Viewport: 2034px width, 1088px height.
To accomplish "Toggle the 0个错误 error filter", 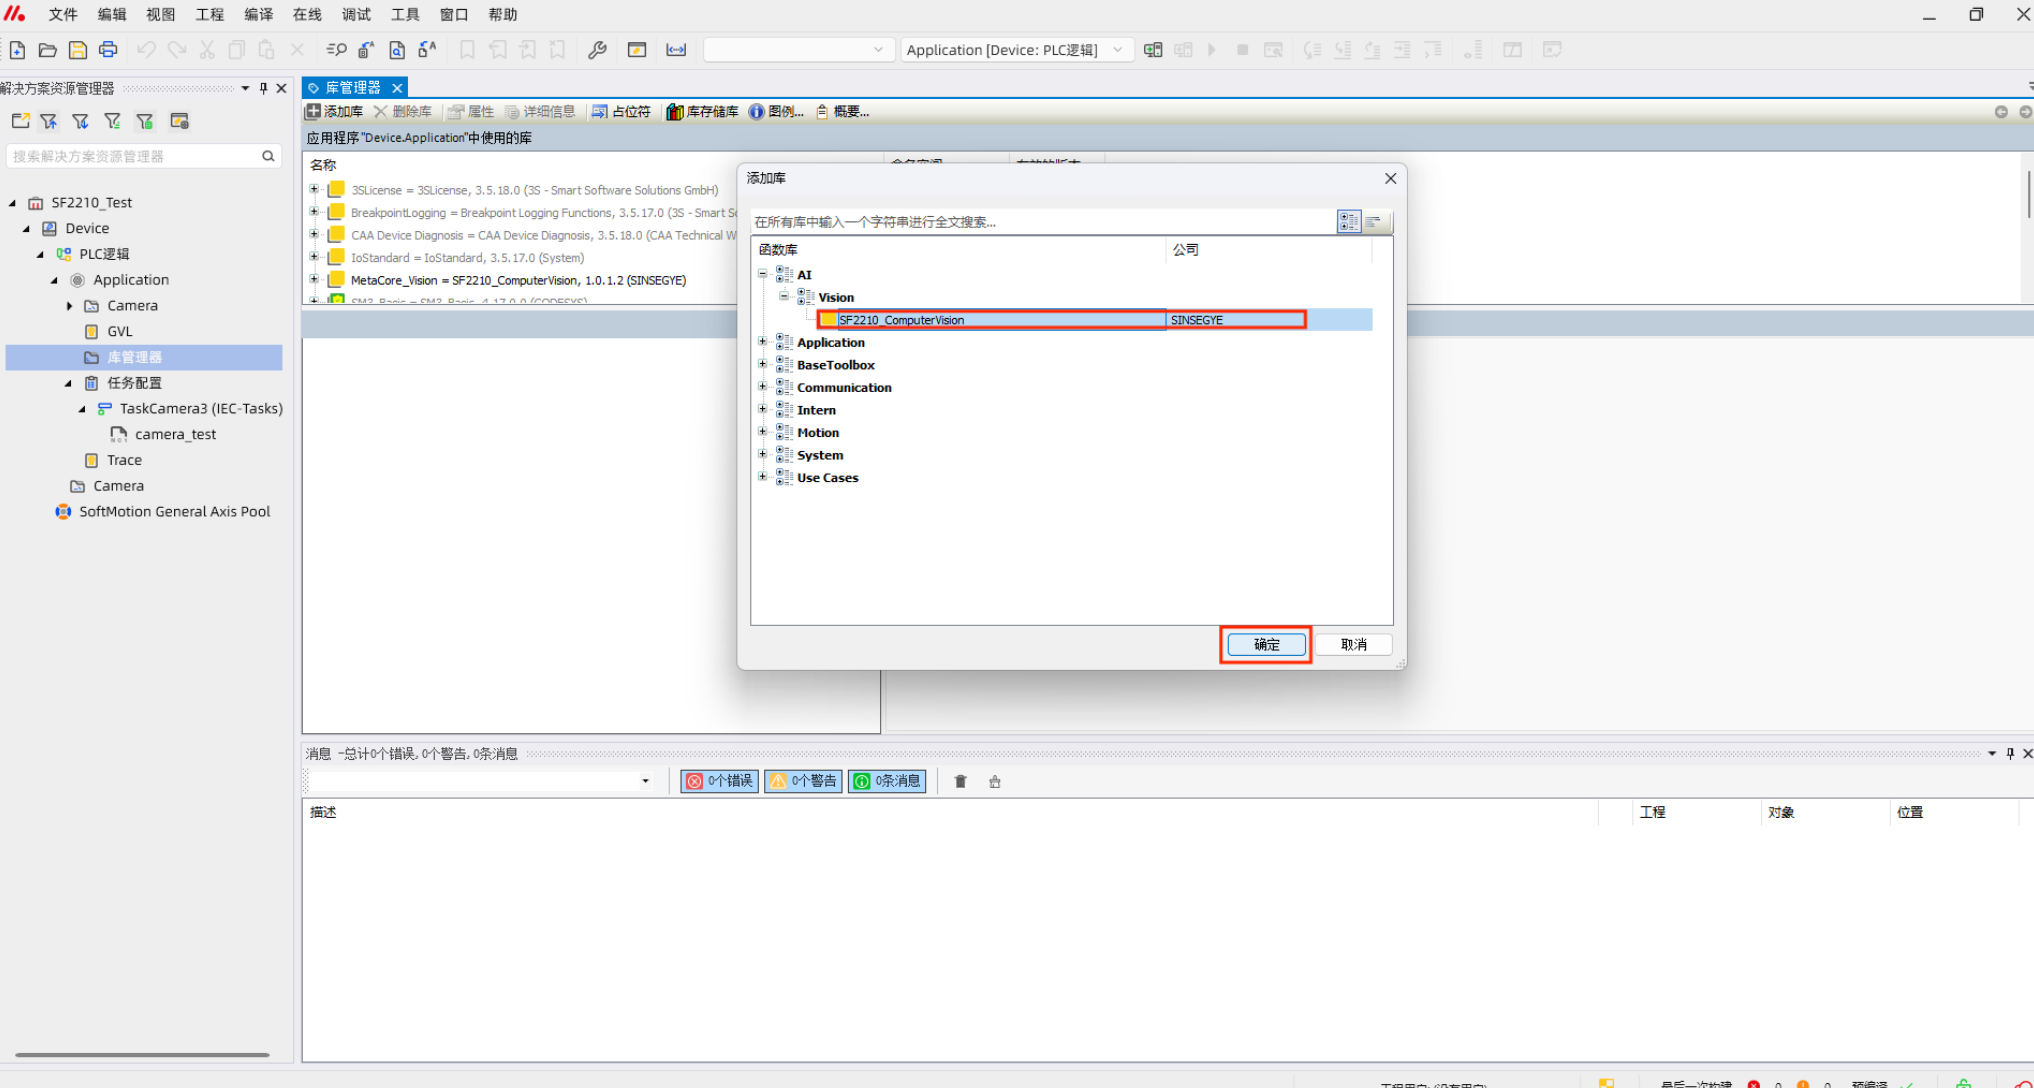I will (720, 782).
